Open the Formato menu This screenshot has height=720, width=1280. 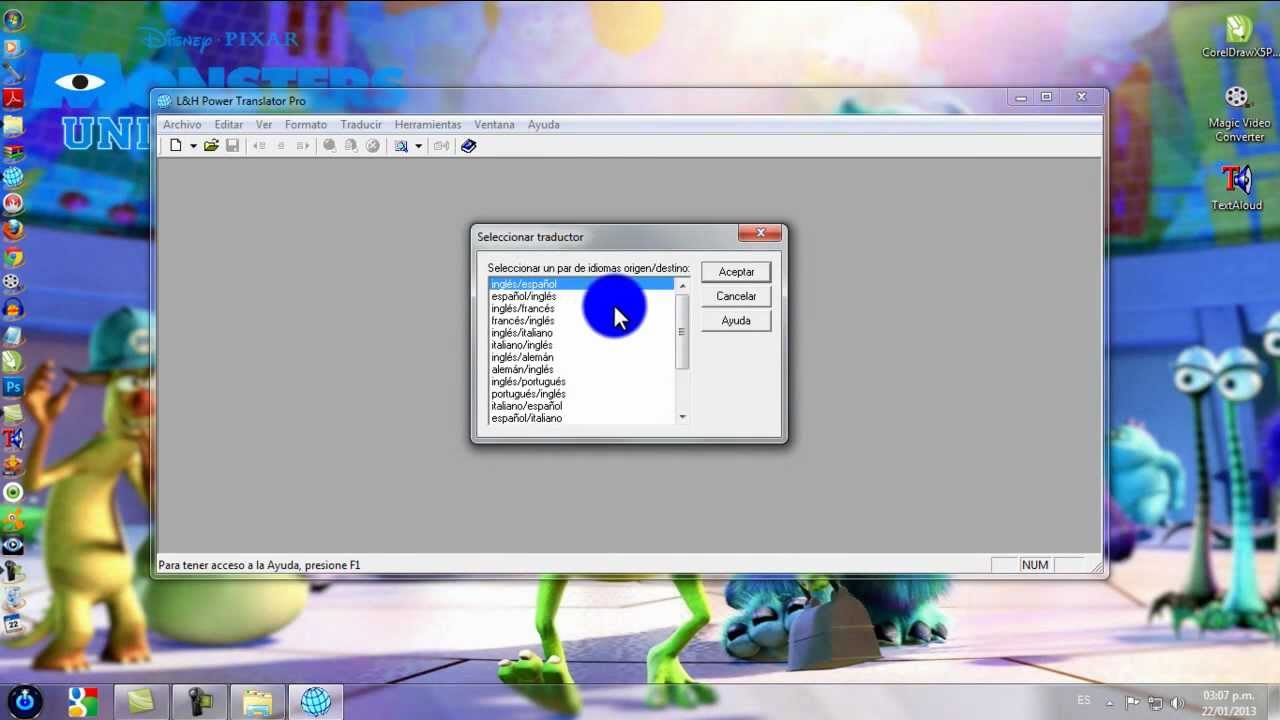tap(306, 125)
